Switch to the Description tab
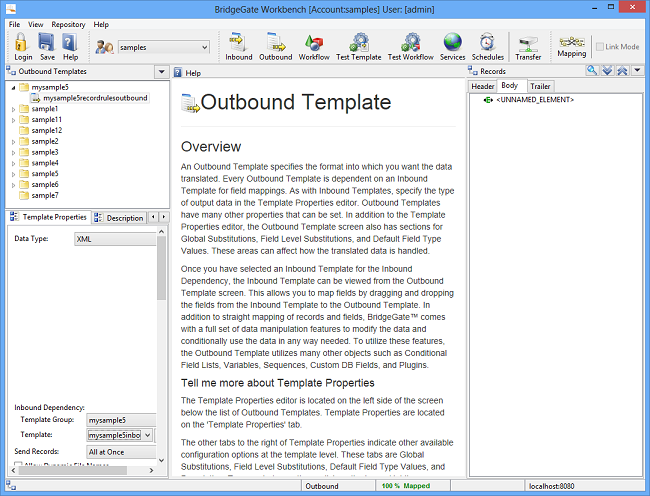 pyautogui.click(x=119, y=218)
